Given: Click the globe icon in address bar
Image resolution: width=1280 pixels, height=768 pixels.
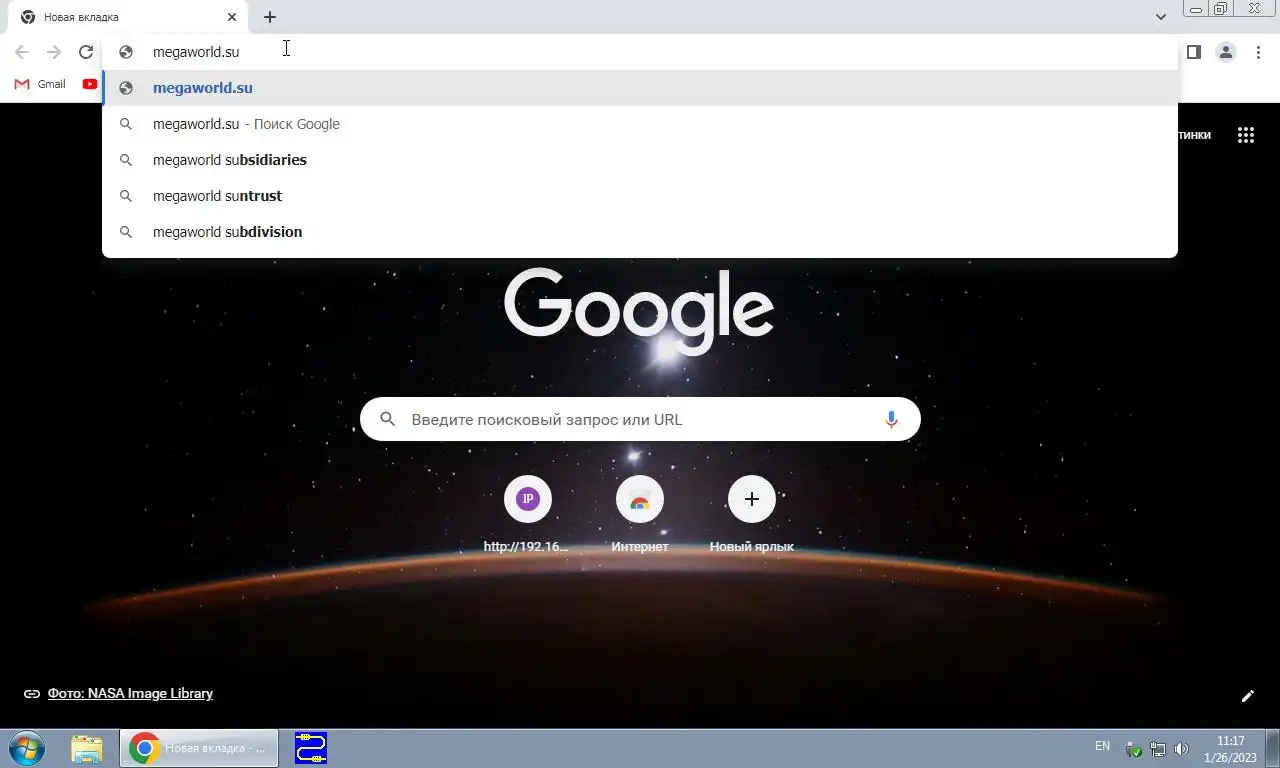Looking at the screenshot, I should [x=126, y=52].
